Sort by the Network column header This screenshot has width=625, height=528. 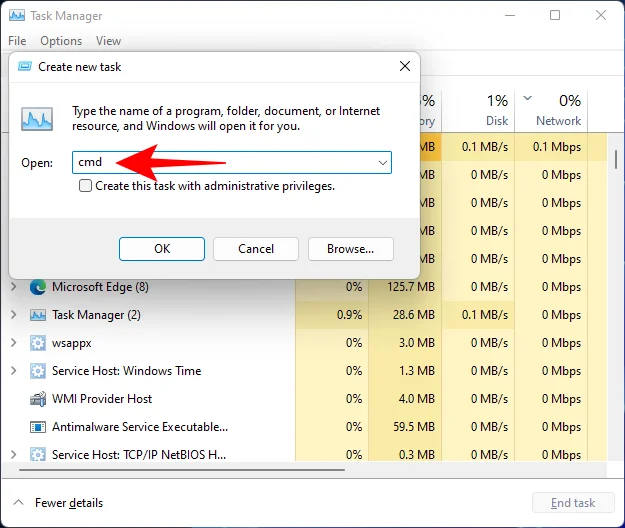point(551,111)
